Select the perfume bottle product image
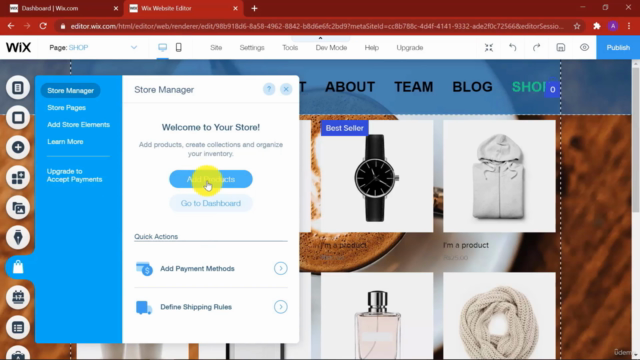This screenshot has height=360, width=640. 377,316
